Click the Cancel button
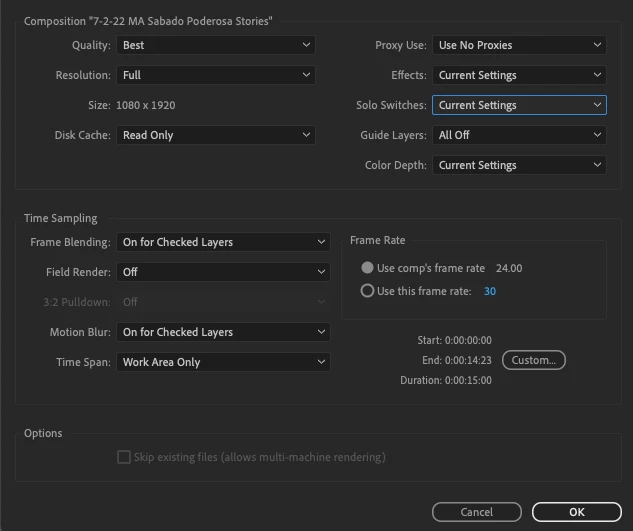 point(477,512)
